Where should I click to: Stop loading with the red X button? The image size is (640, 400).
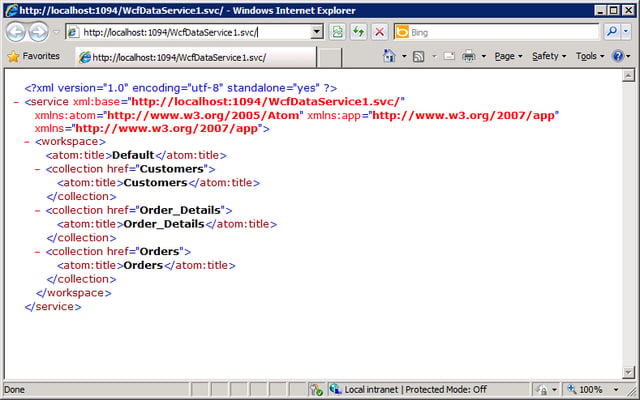click(x=380, y=32)
